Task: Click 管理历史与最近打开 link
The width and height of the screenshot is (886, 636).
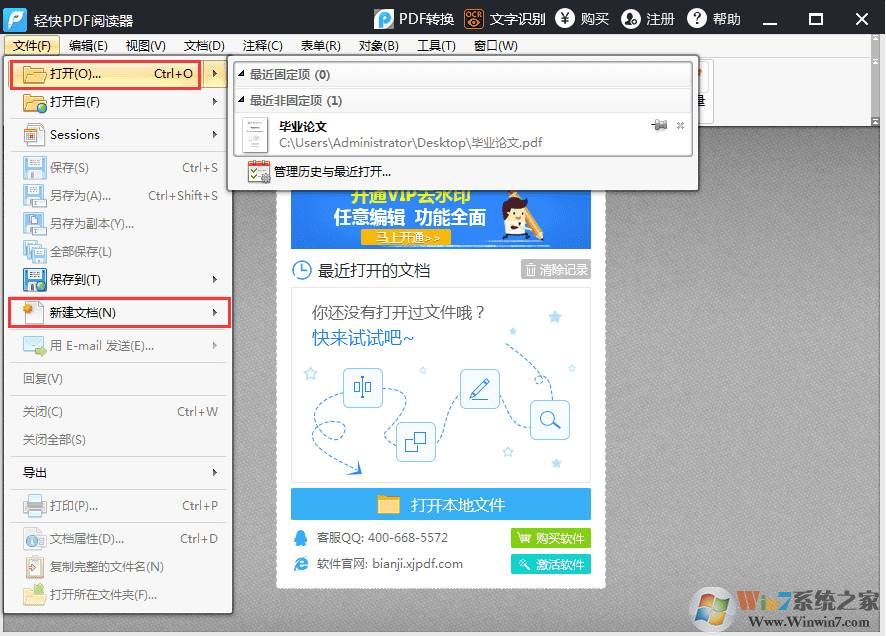Action: (331, 172)
